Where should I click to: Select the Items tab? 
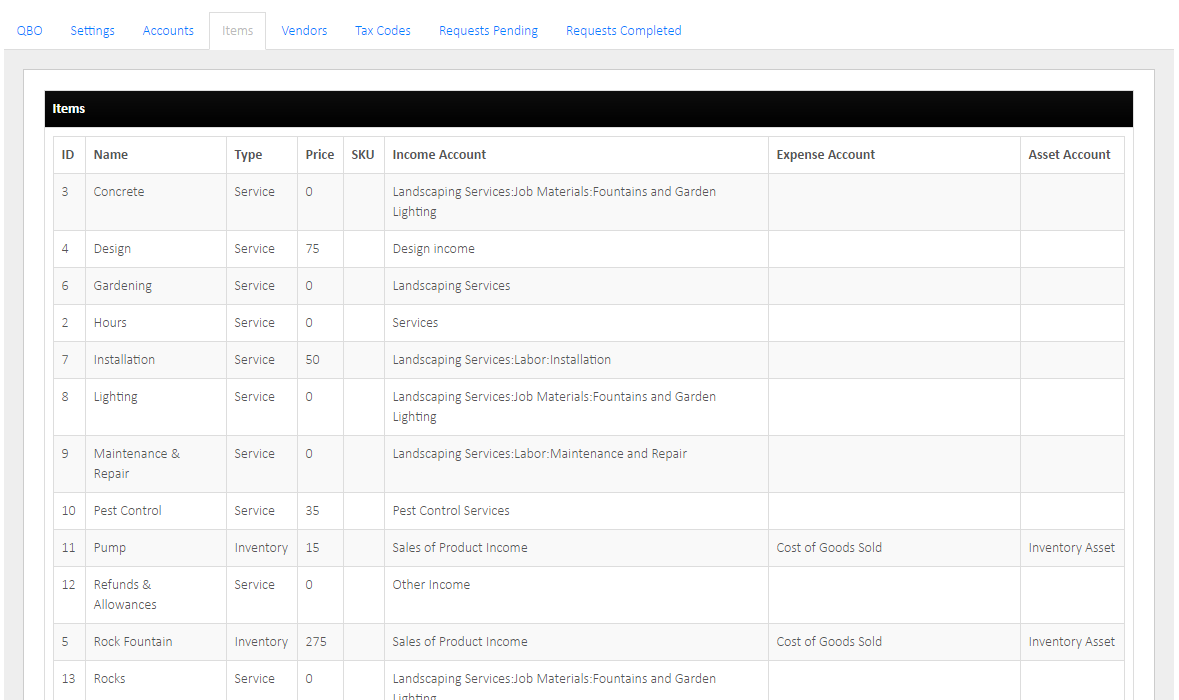(238, 31)
